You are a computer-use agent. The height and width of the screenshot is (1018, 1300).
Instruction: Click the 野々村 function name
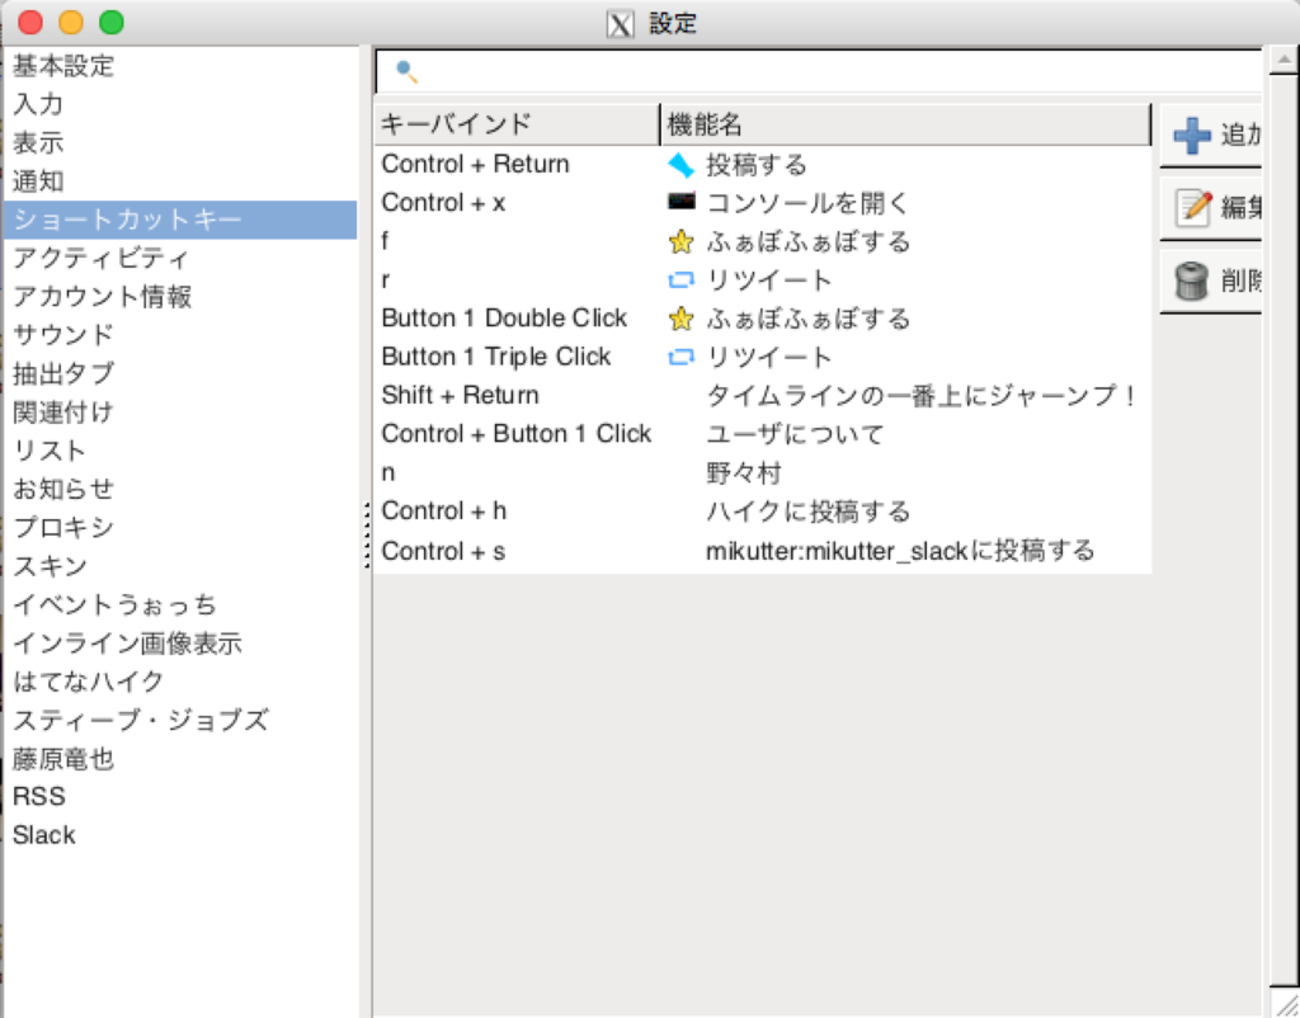[743, 472]
